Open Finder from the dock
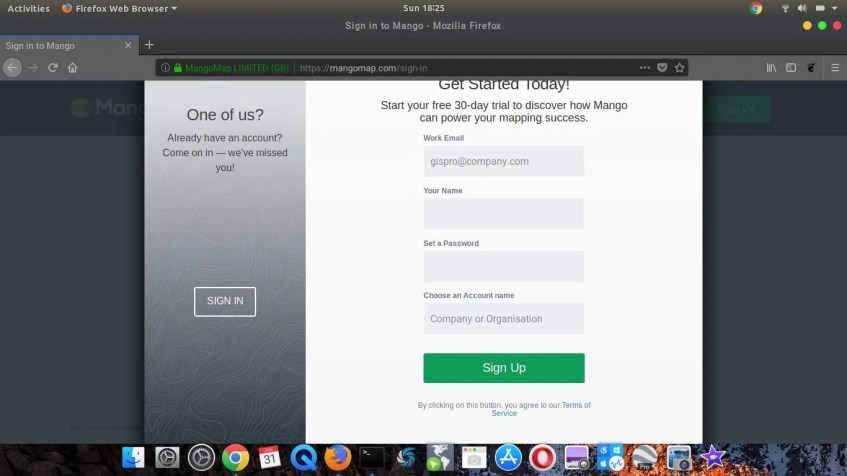 coord(133,458)
